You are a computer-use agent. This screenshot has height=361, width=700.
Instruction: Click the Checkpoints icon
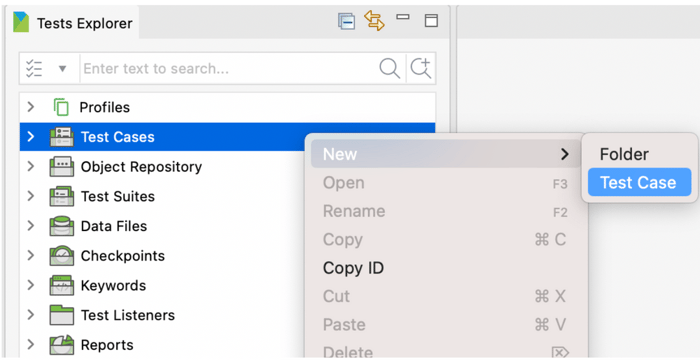(x=62, y=256)
